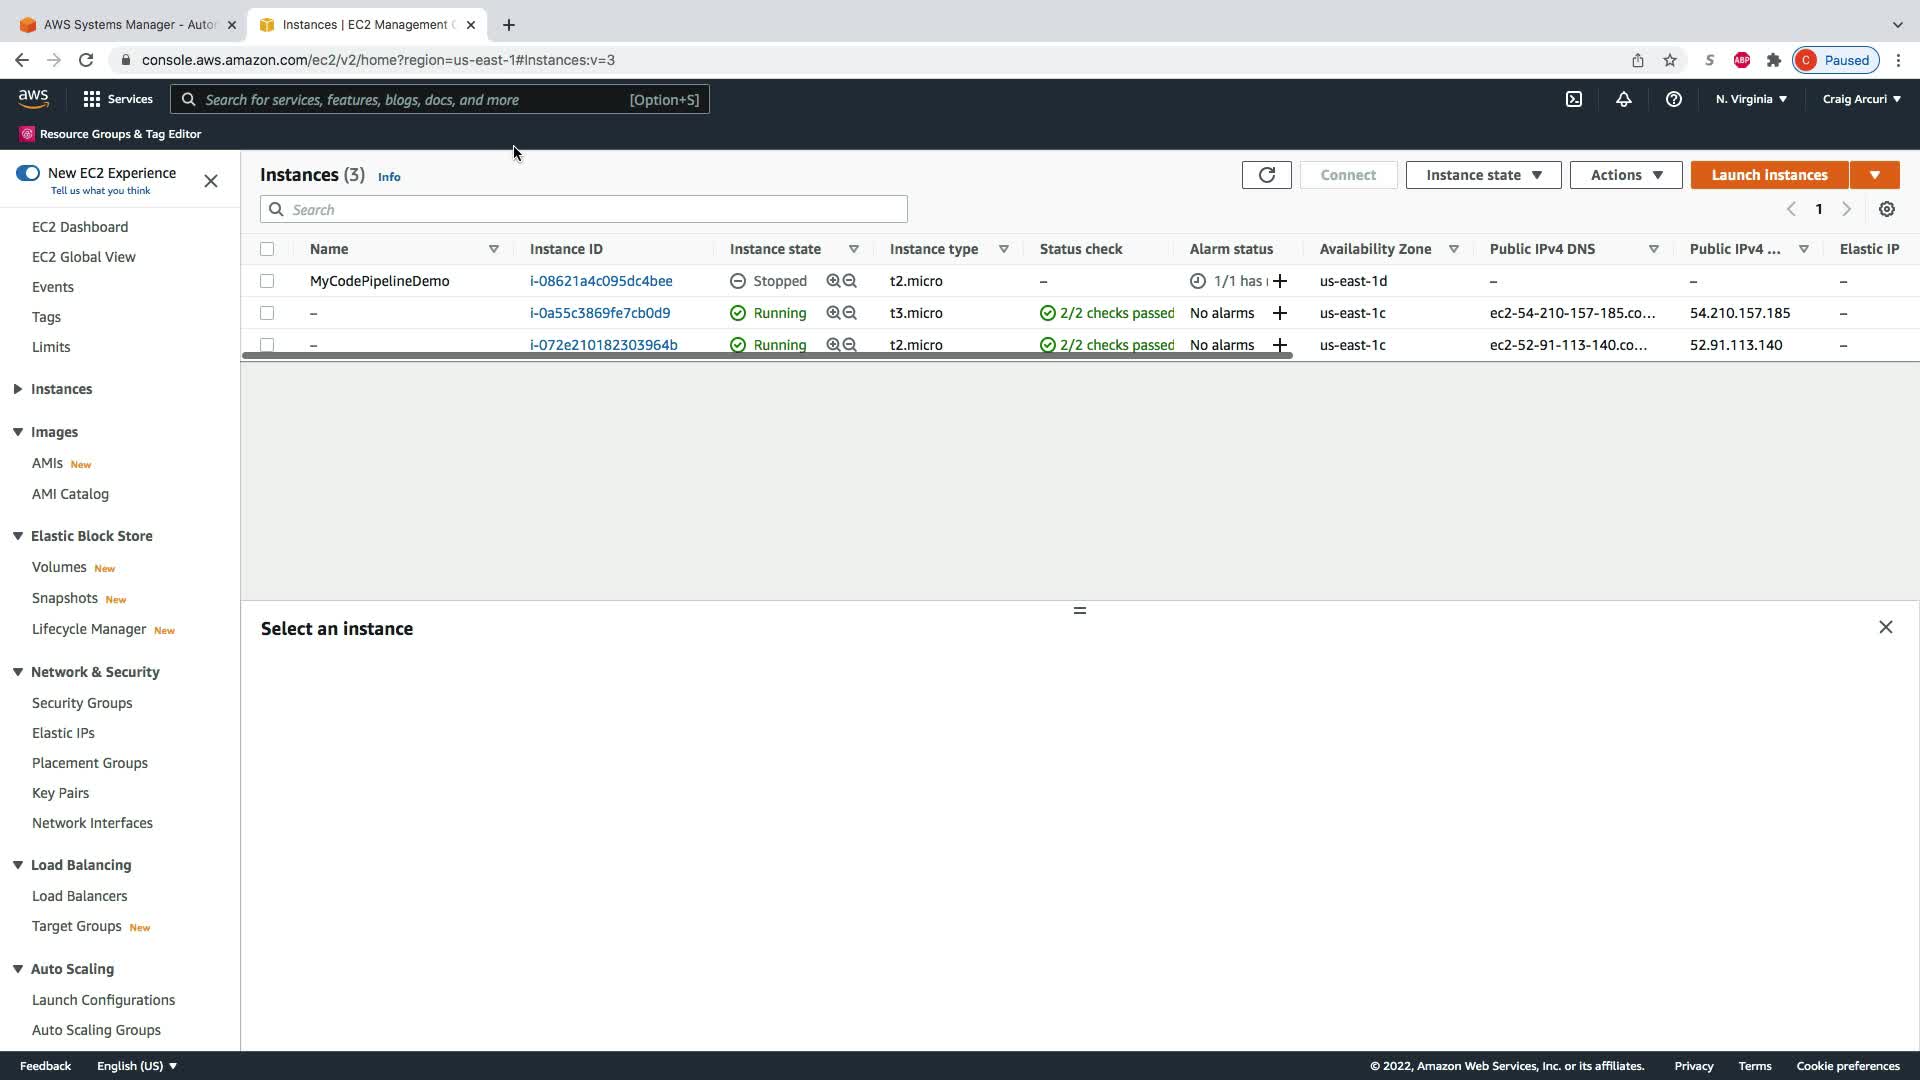Viewport: 1920px width, 1080px height.
Task: Add alarm plus icon for MyCodePipelineDemo
Action: click(1279, 281)
